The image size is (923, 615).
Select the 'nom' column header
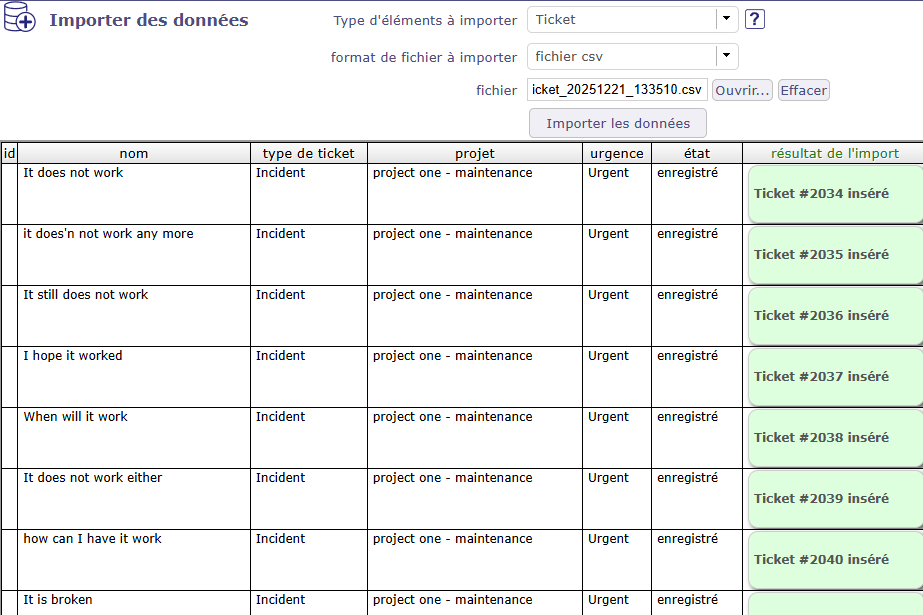click(x=134, y=153)
